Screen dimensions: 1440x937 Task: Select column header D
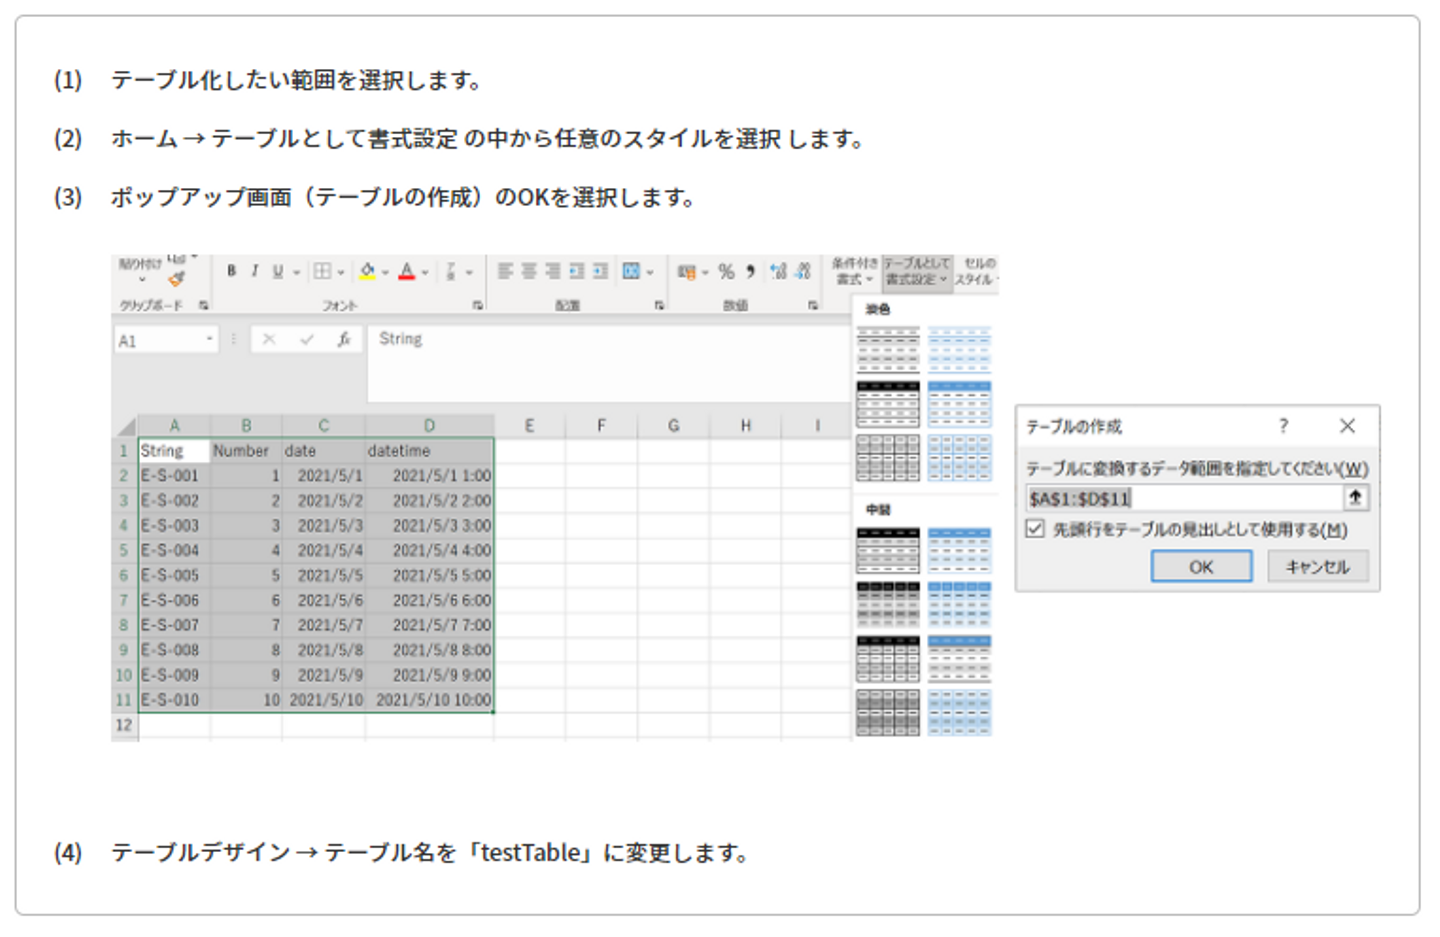[429, 425]
